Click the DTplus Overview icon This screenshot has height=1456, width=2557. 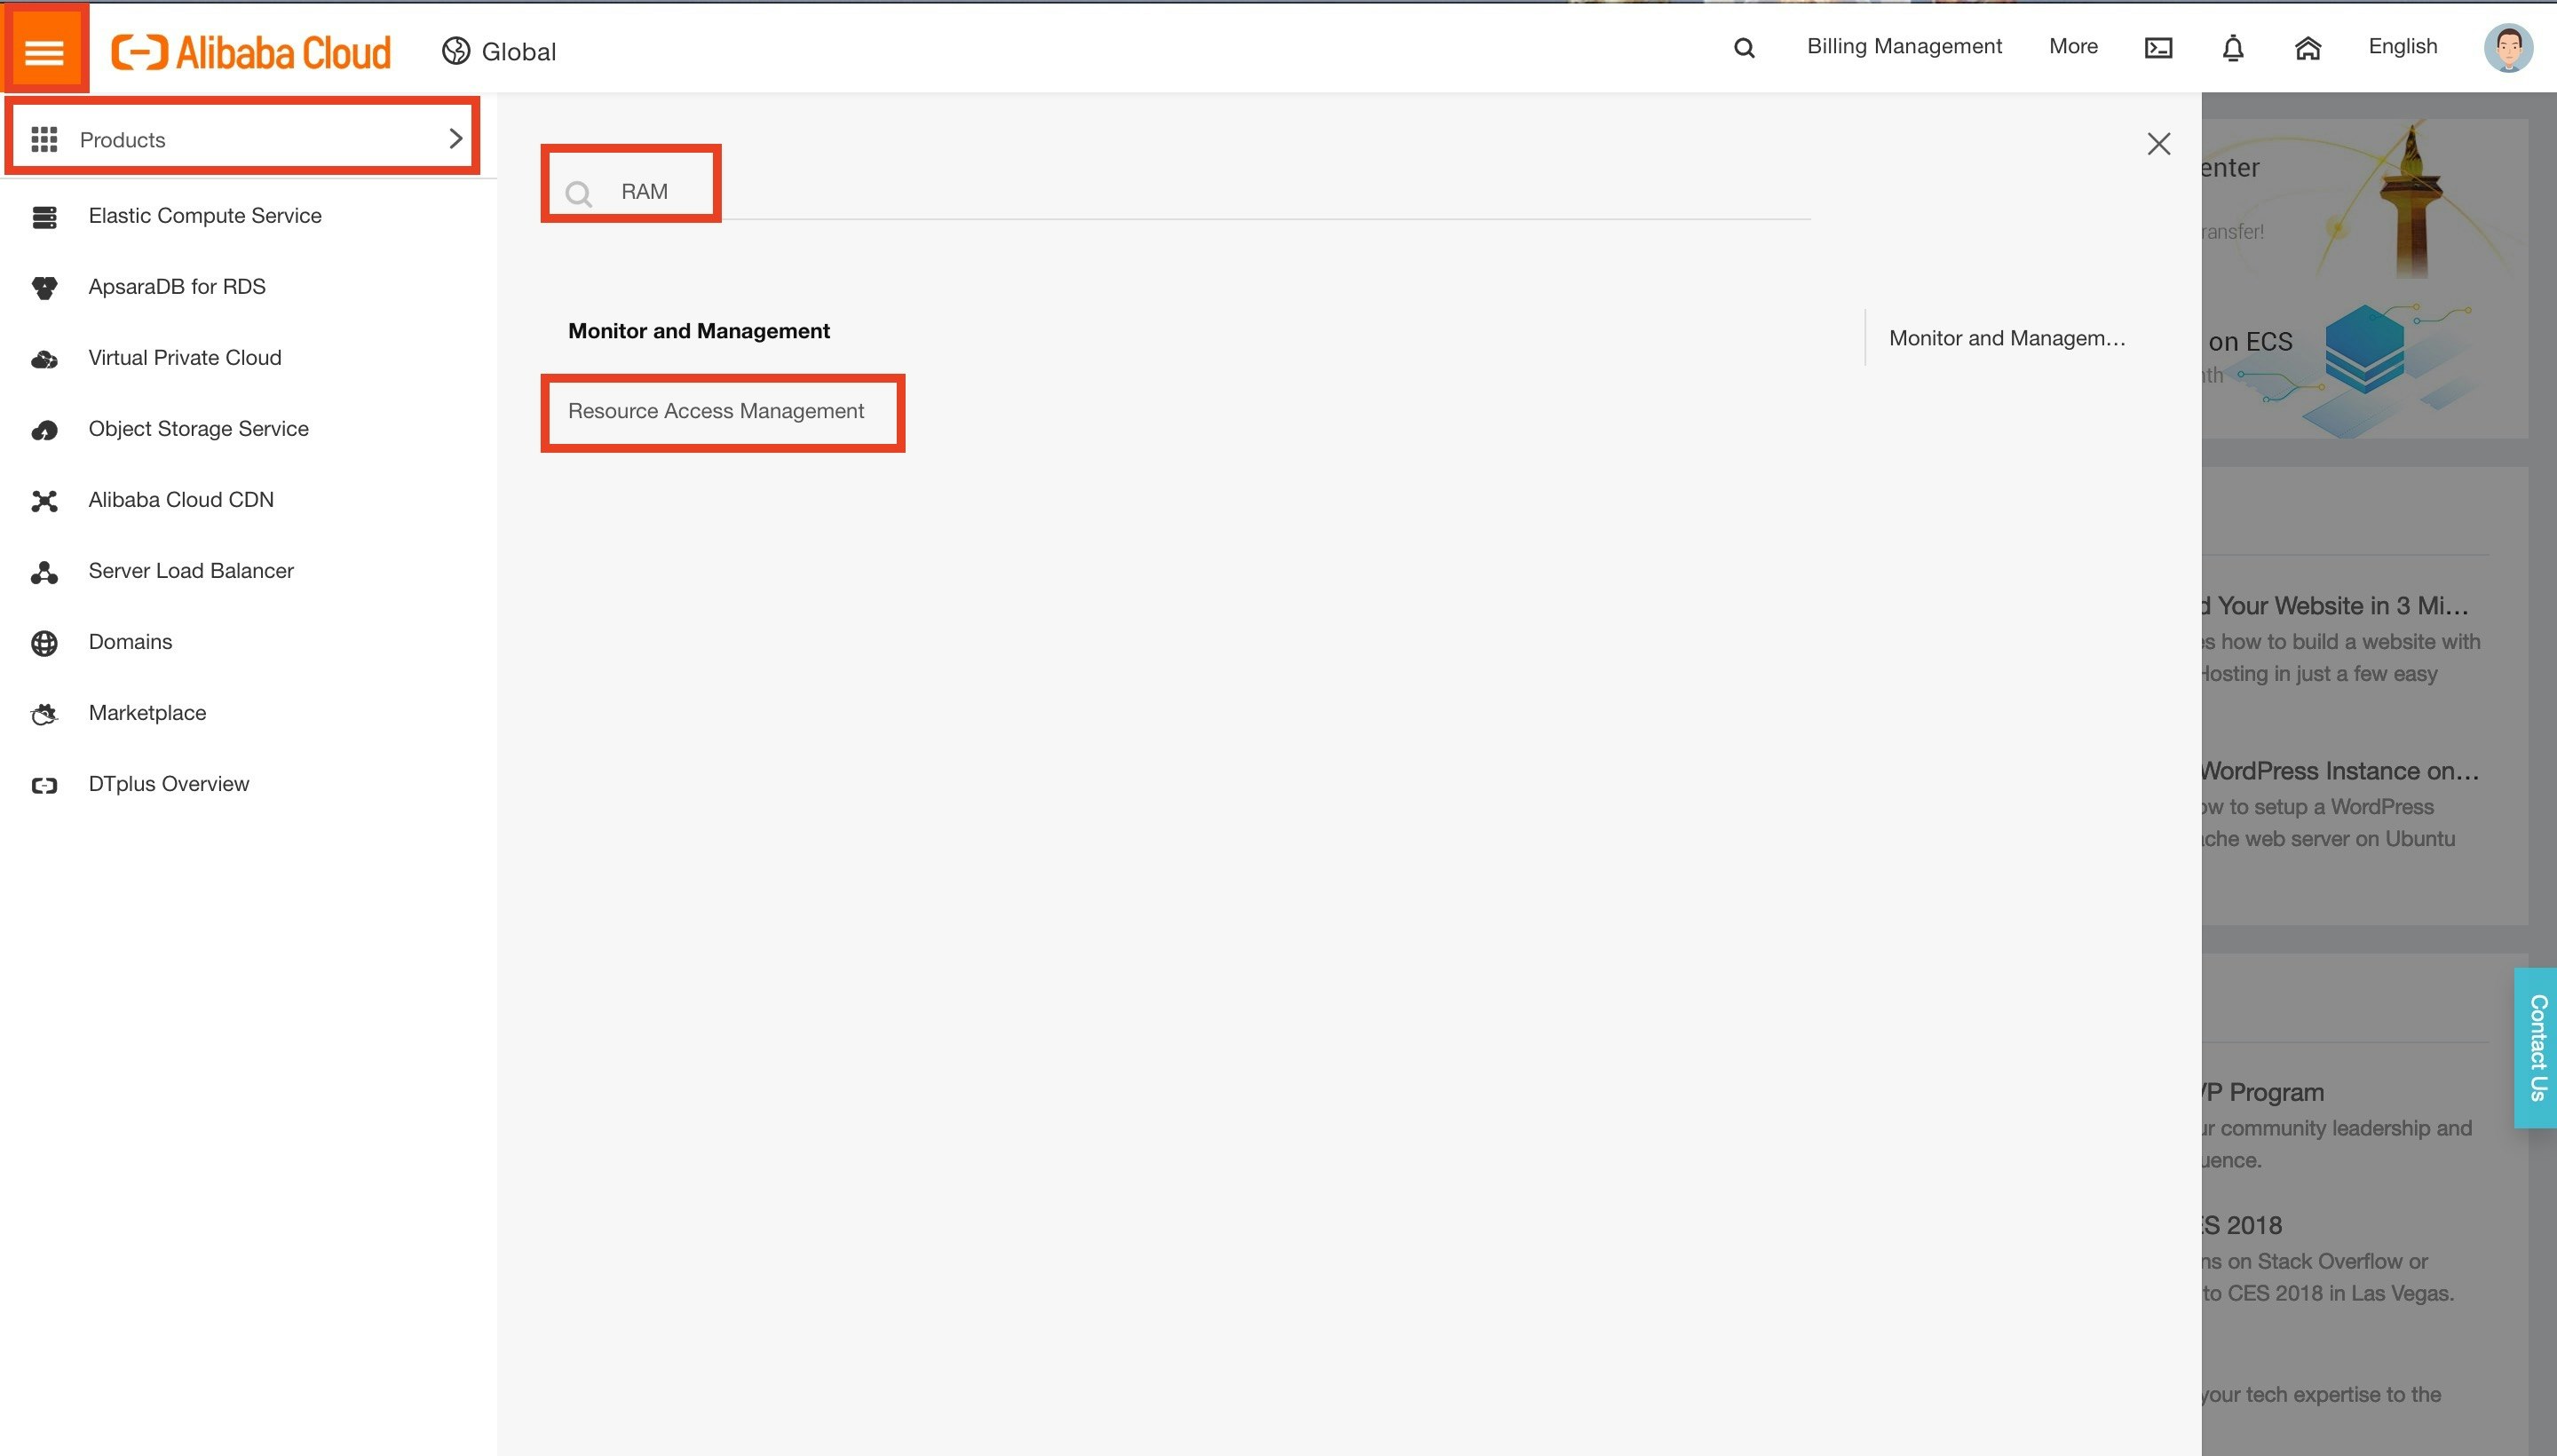[44, 785]
